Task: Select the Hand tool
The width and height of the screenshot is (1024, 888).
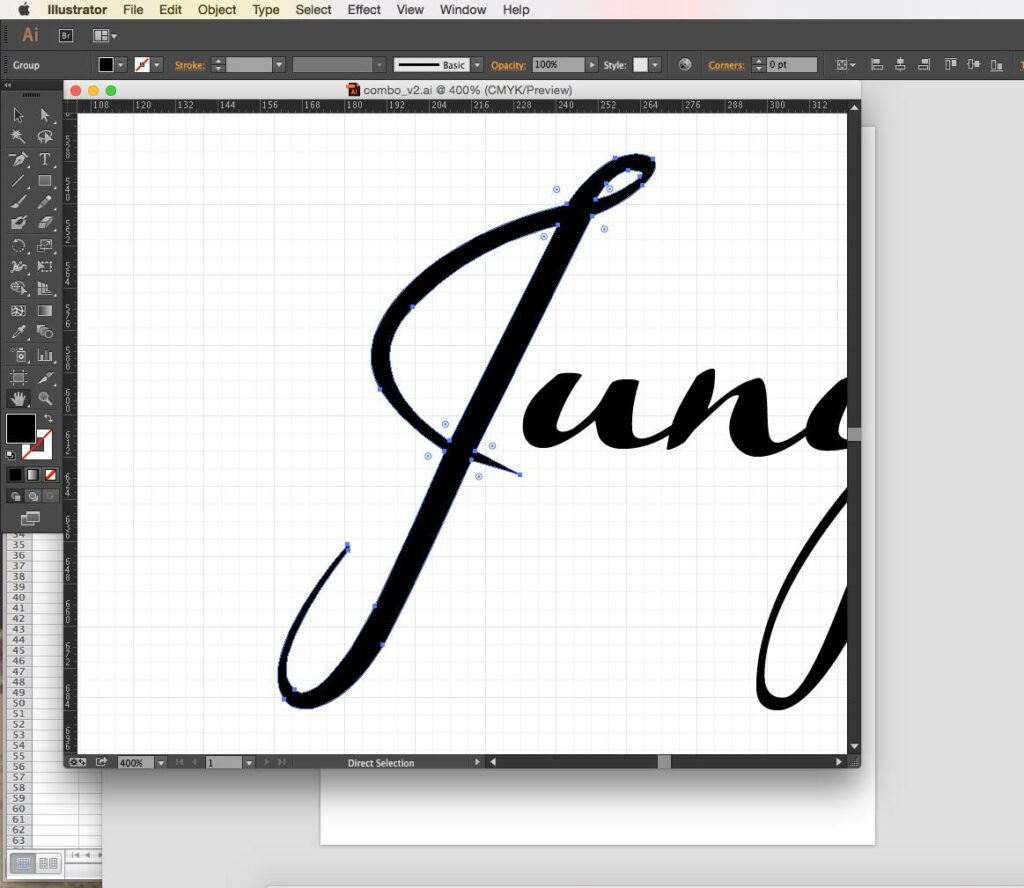Action: pos(18,399)
